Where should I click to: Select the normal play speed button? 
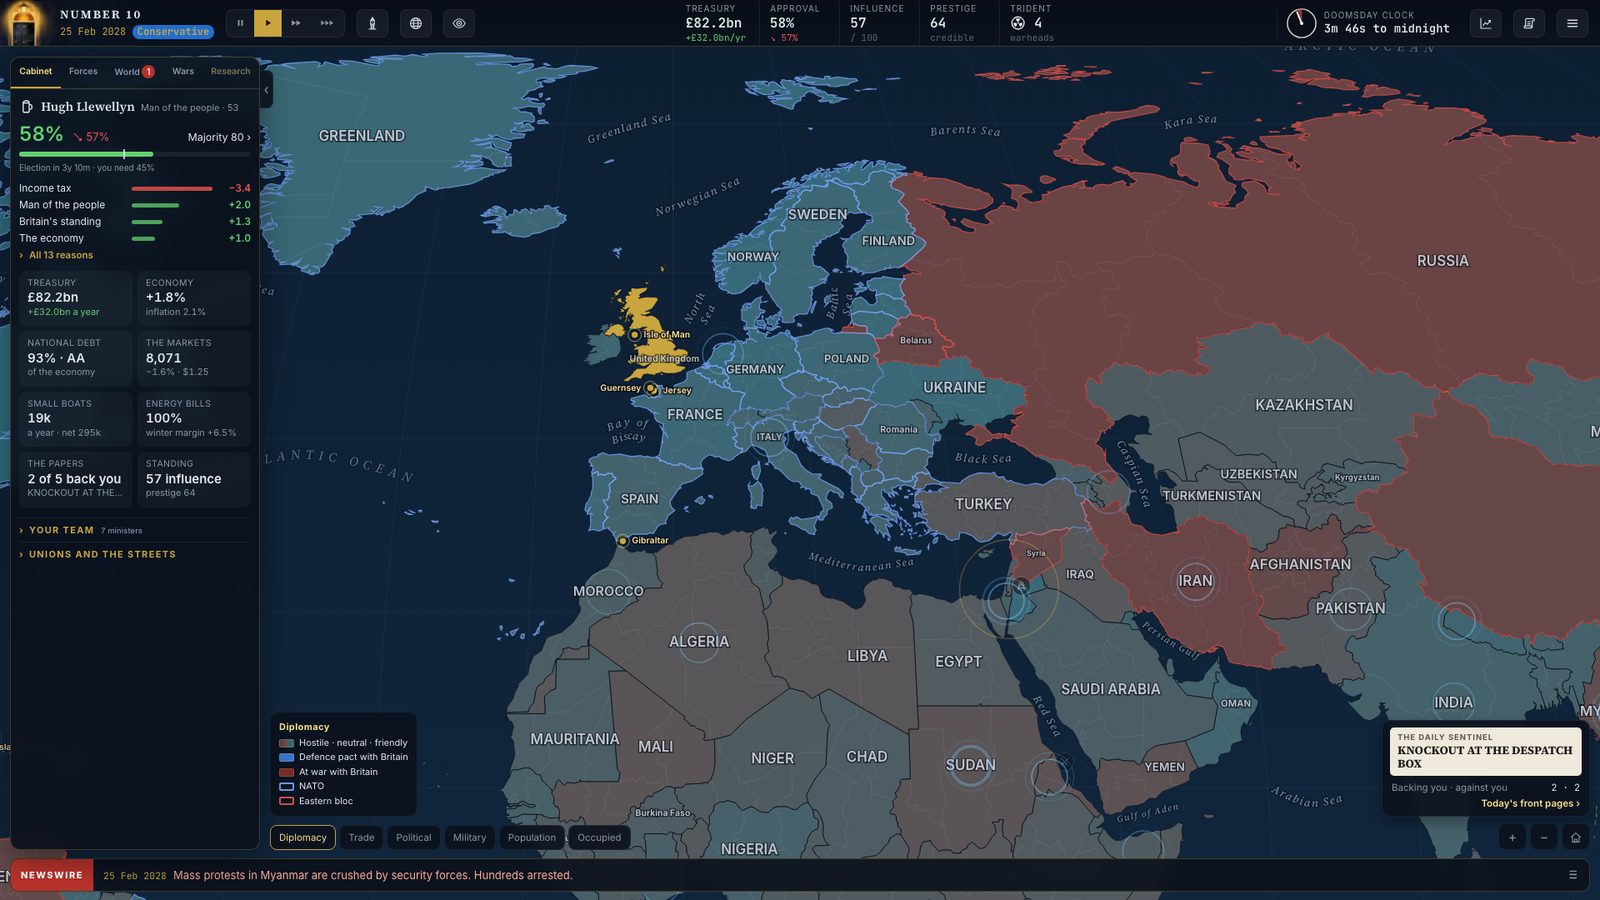point(268,23)
